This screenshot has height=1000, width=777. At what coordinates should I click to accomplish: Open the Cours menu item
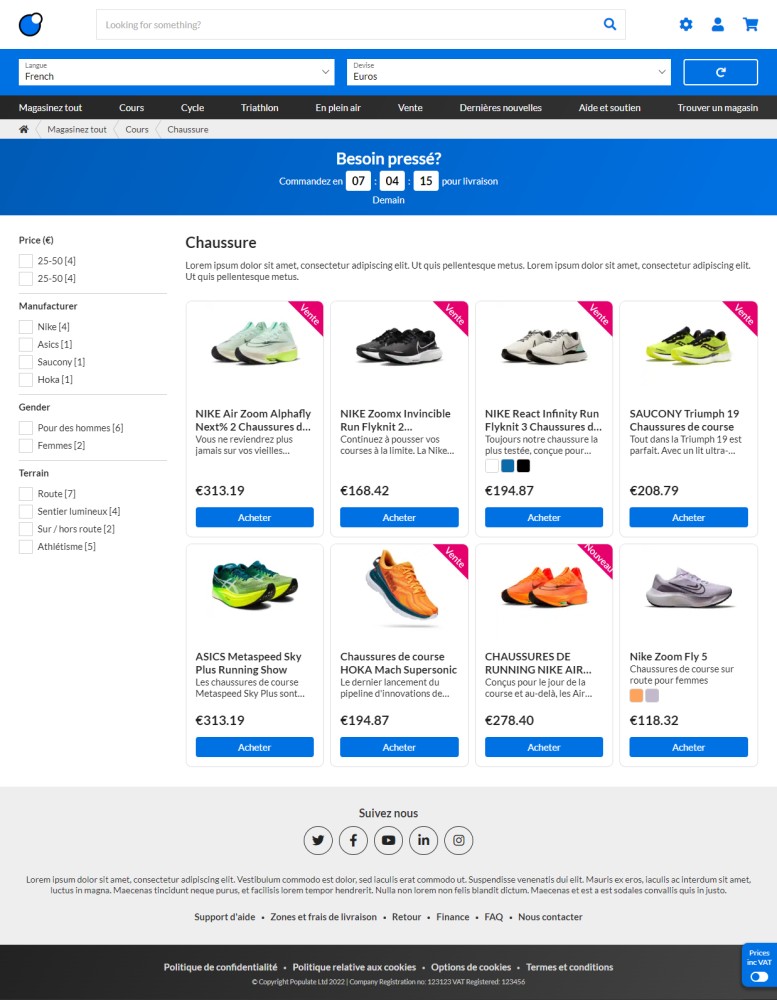pyautogui.click(x=131, y=108)
